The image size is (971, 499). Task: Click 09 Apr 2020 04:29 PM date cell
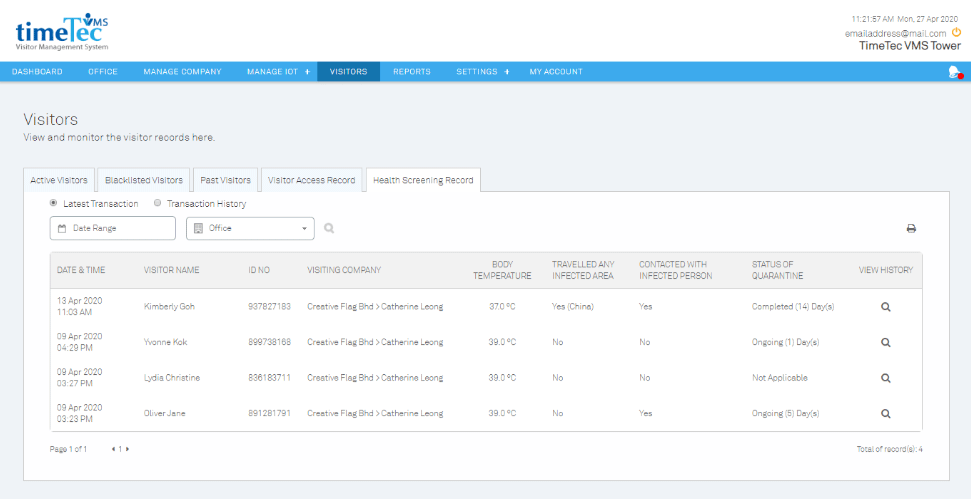(x=79, y=342)
